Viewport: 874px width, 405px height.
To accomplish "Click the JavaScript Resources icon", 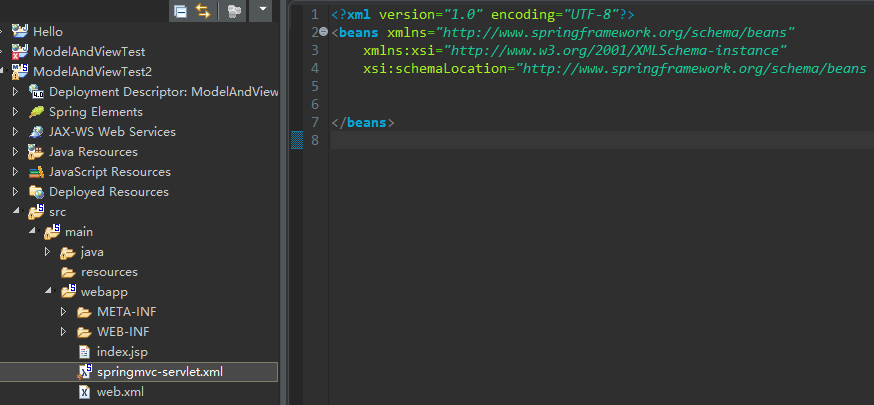I will 36,172.
